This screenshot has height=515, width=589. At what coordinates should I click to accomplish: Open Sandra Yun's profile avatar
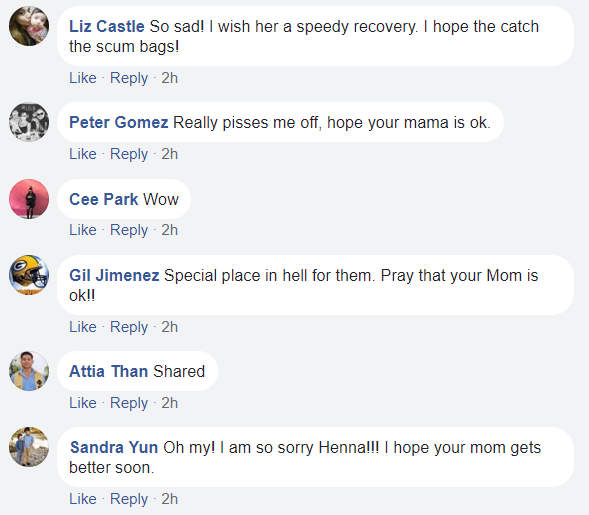tap(29, 447)
